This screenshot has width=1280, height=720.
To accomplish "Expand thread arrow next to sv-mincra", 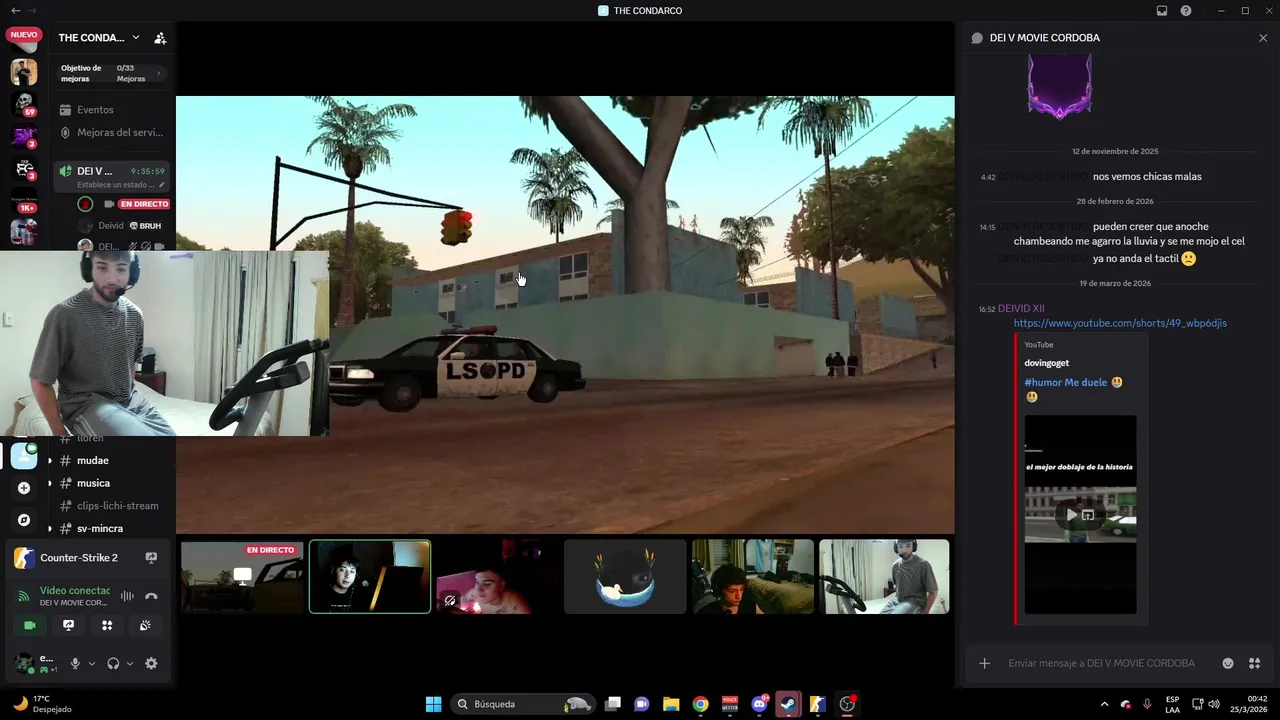I will pyautogui.click(x=49, y=528).
